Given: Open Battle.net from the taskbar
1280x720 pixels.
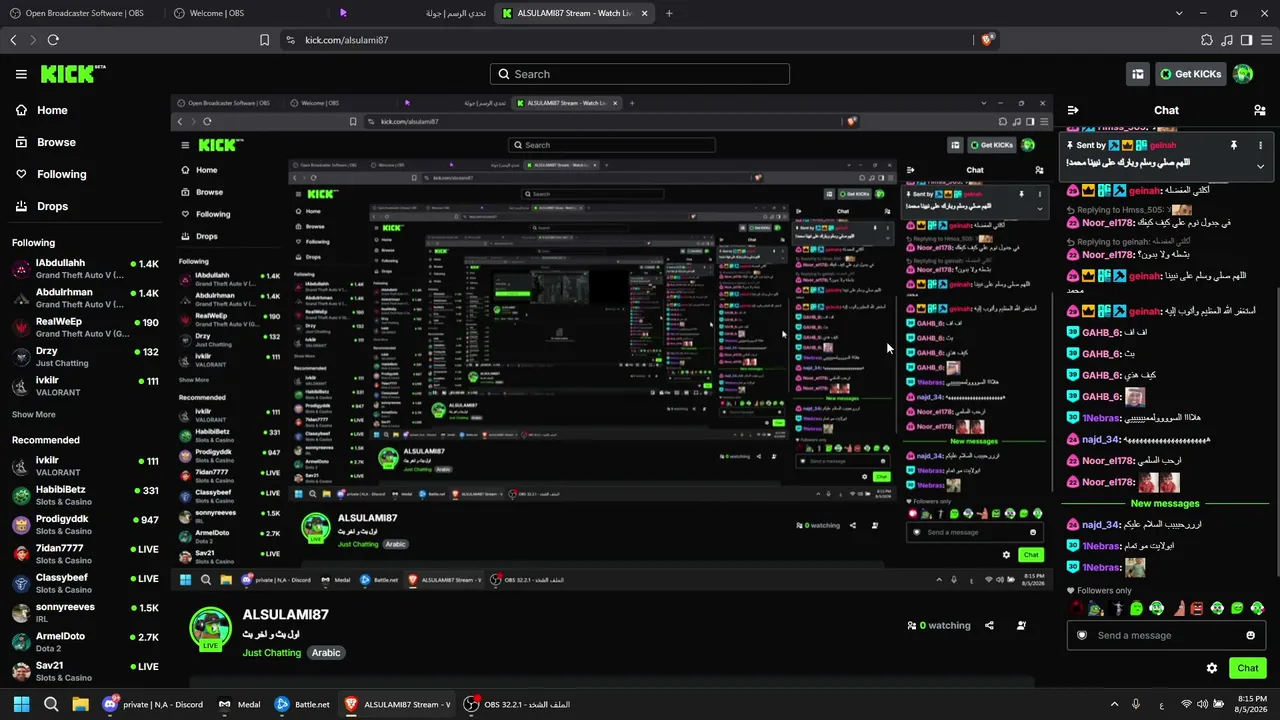Looking at the screenshot, I should 302,704.
